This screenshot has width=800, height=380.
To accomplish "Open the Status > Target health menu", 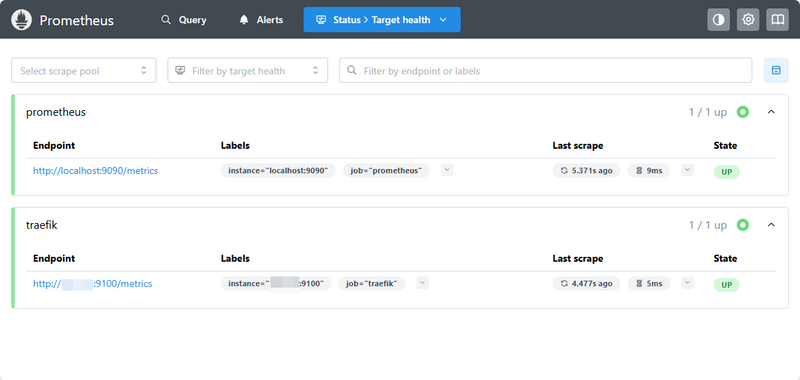I will point(382,20).
